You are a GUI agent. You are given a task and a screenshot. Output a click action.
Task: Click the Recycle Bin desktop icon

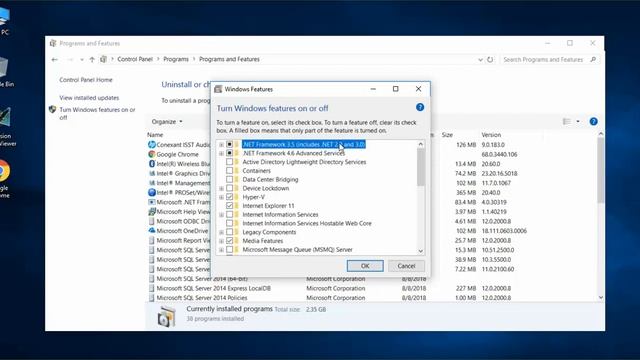click(x=3, y=67)
